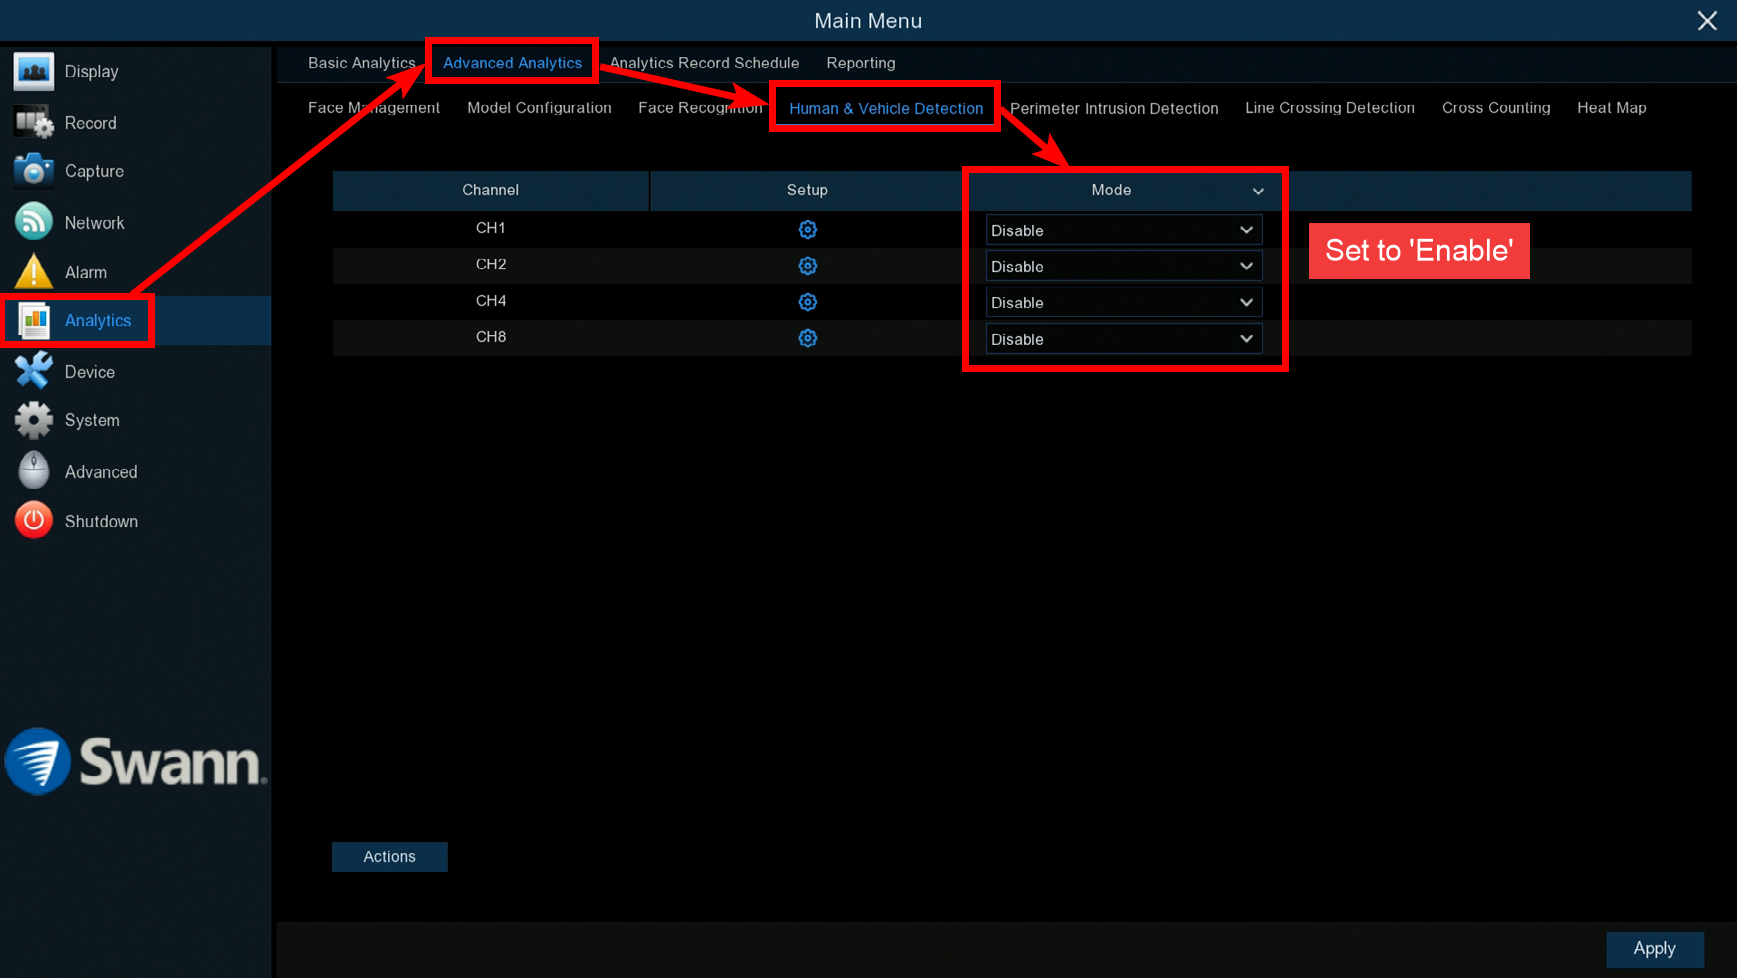Click the Apply button
The image size is (1737, 978).
[x=1654, y=948]
